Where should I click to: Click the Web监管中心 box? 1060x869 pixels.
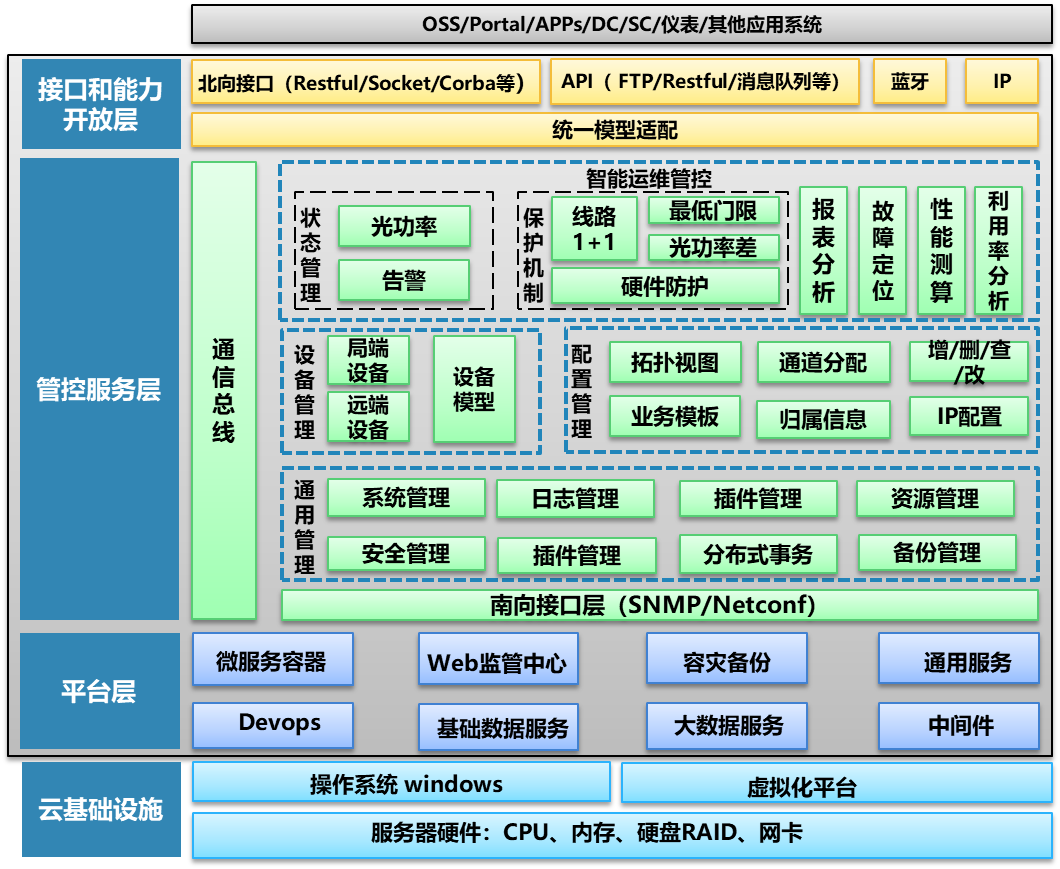point(497,662)
